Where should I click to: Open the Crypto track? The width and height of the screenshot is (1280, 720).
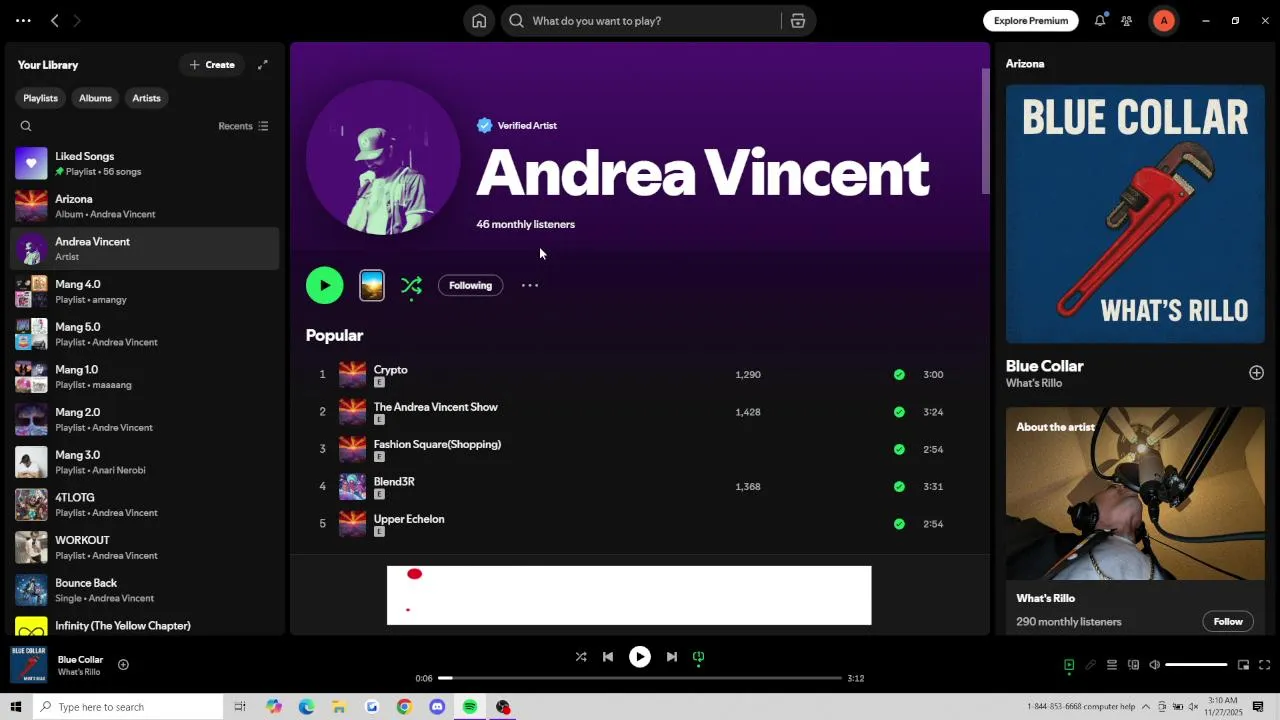point(390,370)
